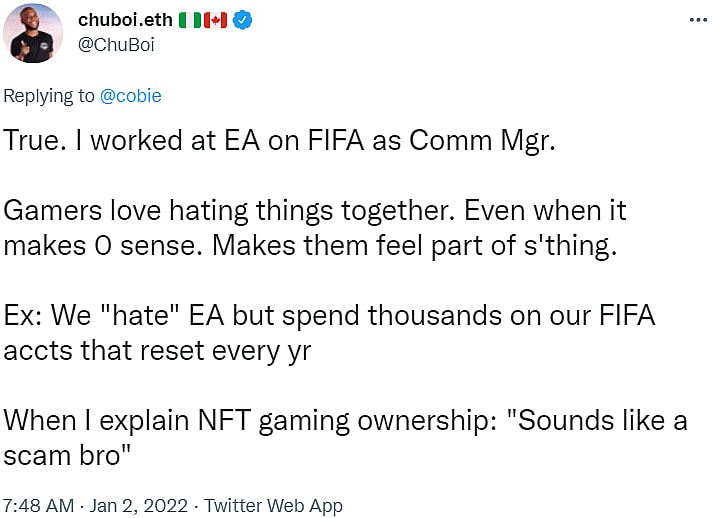
Task: Click the line "makes 0 sense"
Action: [x=310, y=246]
